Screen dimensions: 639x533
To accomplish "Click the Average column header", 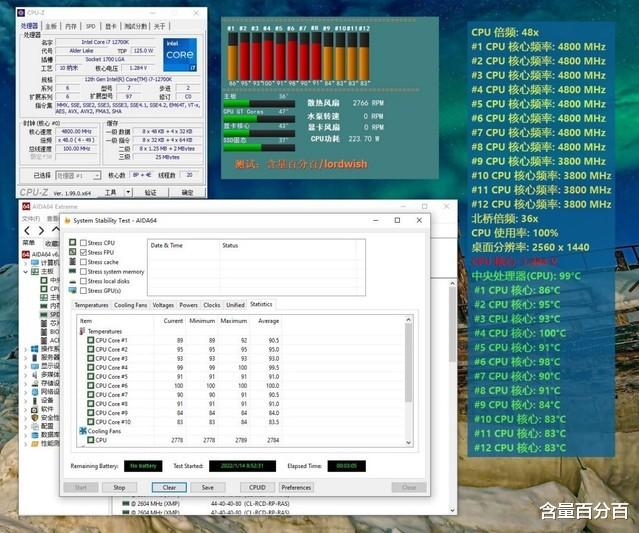I will coord(268,321).
